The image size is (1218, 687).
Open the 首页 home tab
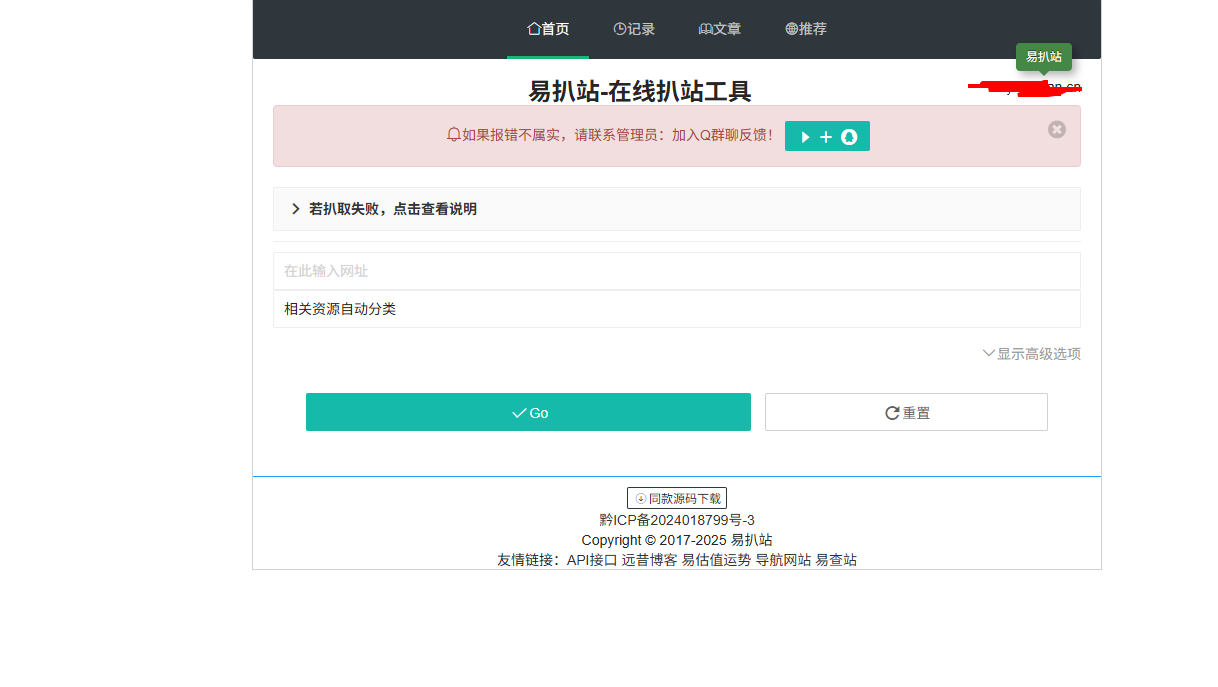(x=548, y=29)
